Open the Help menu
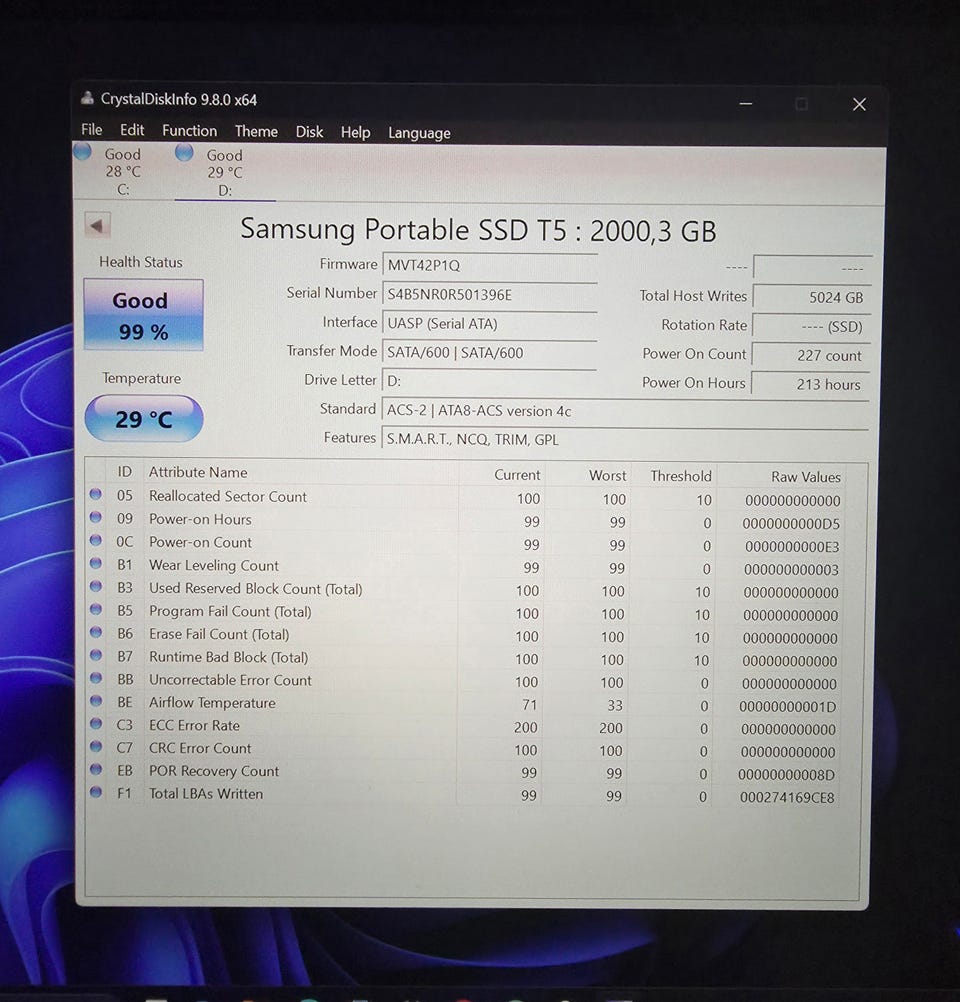Viewport: 960px width, 1002px height. coord(355,132)
